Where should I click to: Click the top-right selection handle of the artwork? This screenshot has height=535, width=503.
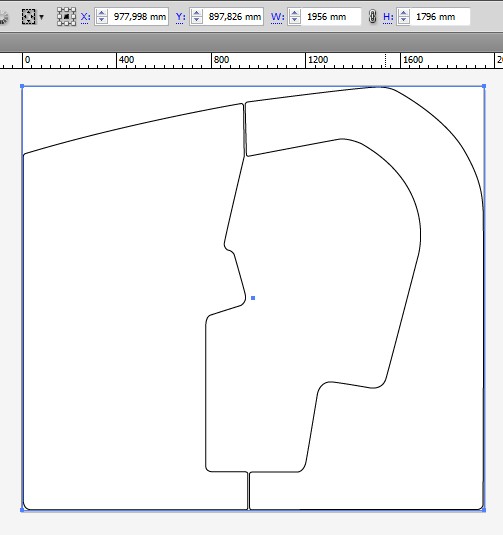[484, 86]
